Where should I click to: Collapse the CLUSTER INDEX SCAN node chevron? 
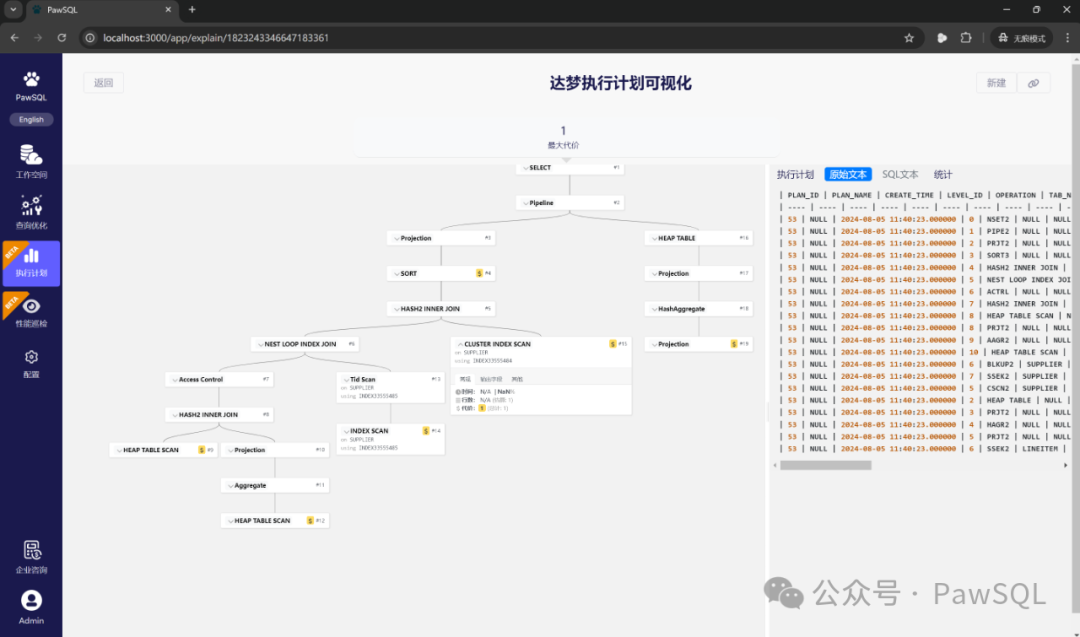tap(460, 344)
